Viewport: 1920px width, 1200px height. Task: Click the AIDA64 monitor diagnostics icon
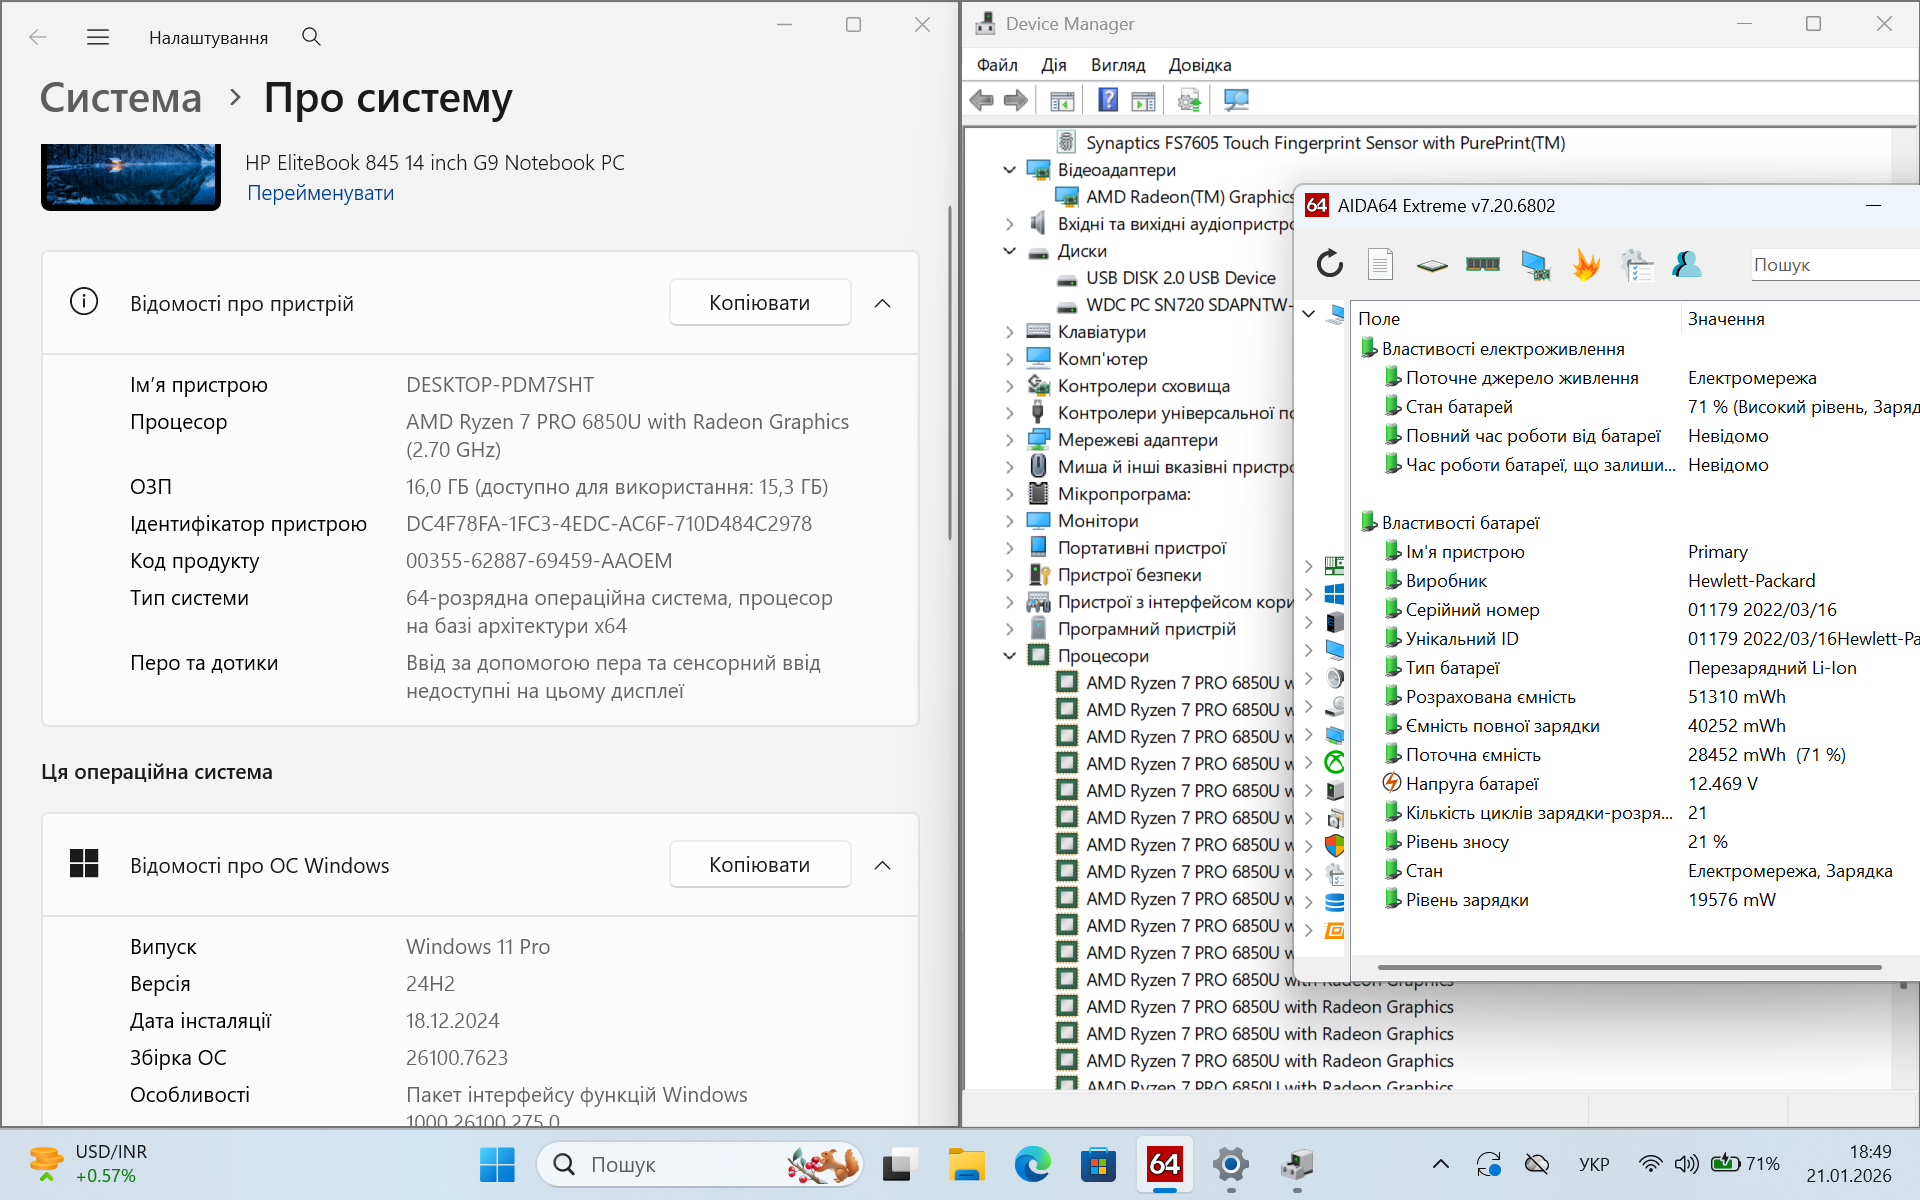click(x=1534, y=264)
